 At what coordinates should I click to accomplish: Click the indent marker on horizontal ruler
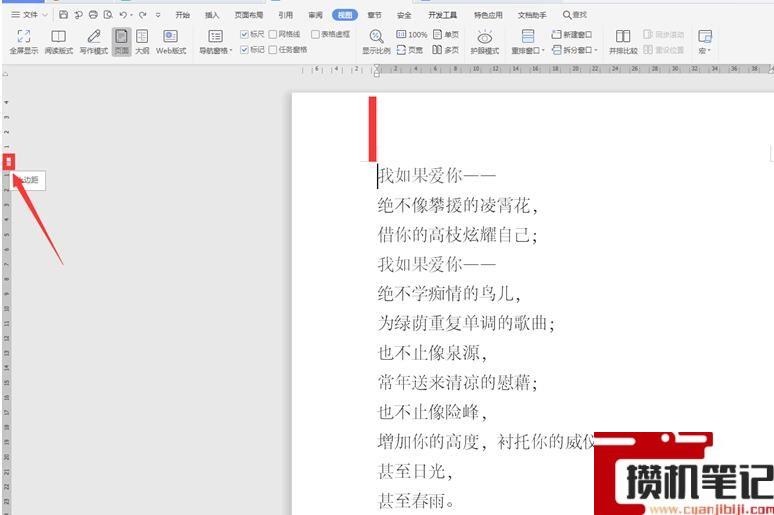tap(377, 71)
